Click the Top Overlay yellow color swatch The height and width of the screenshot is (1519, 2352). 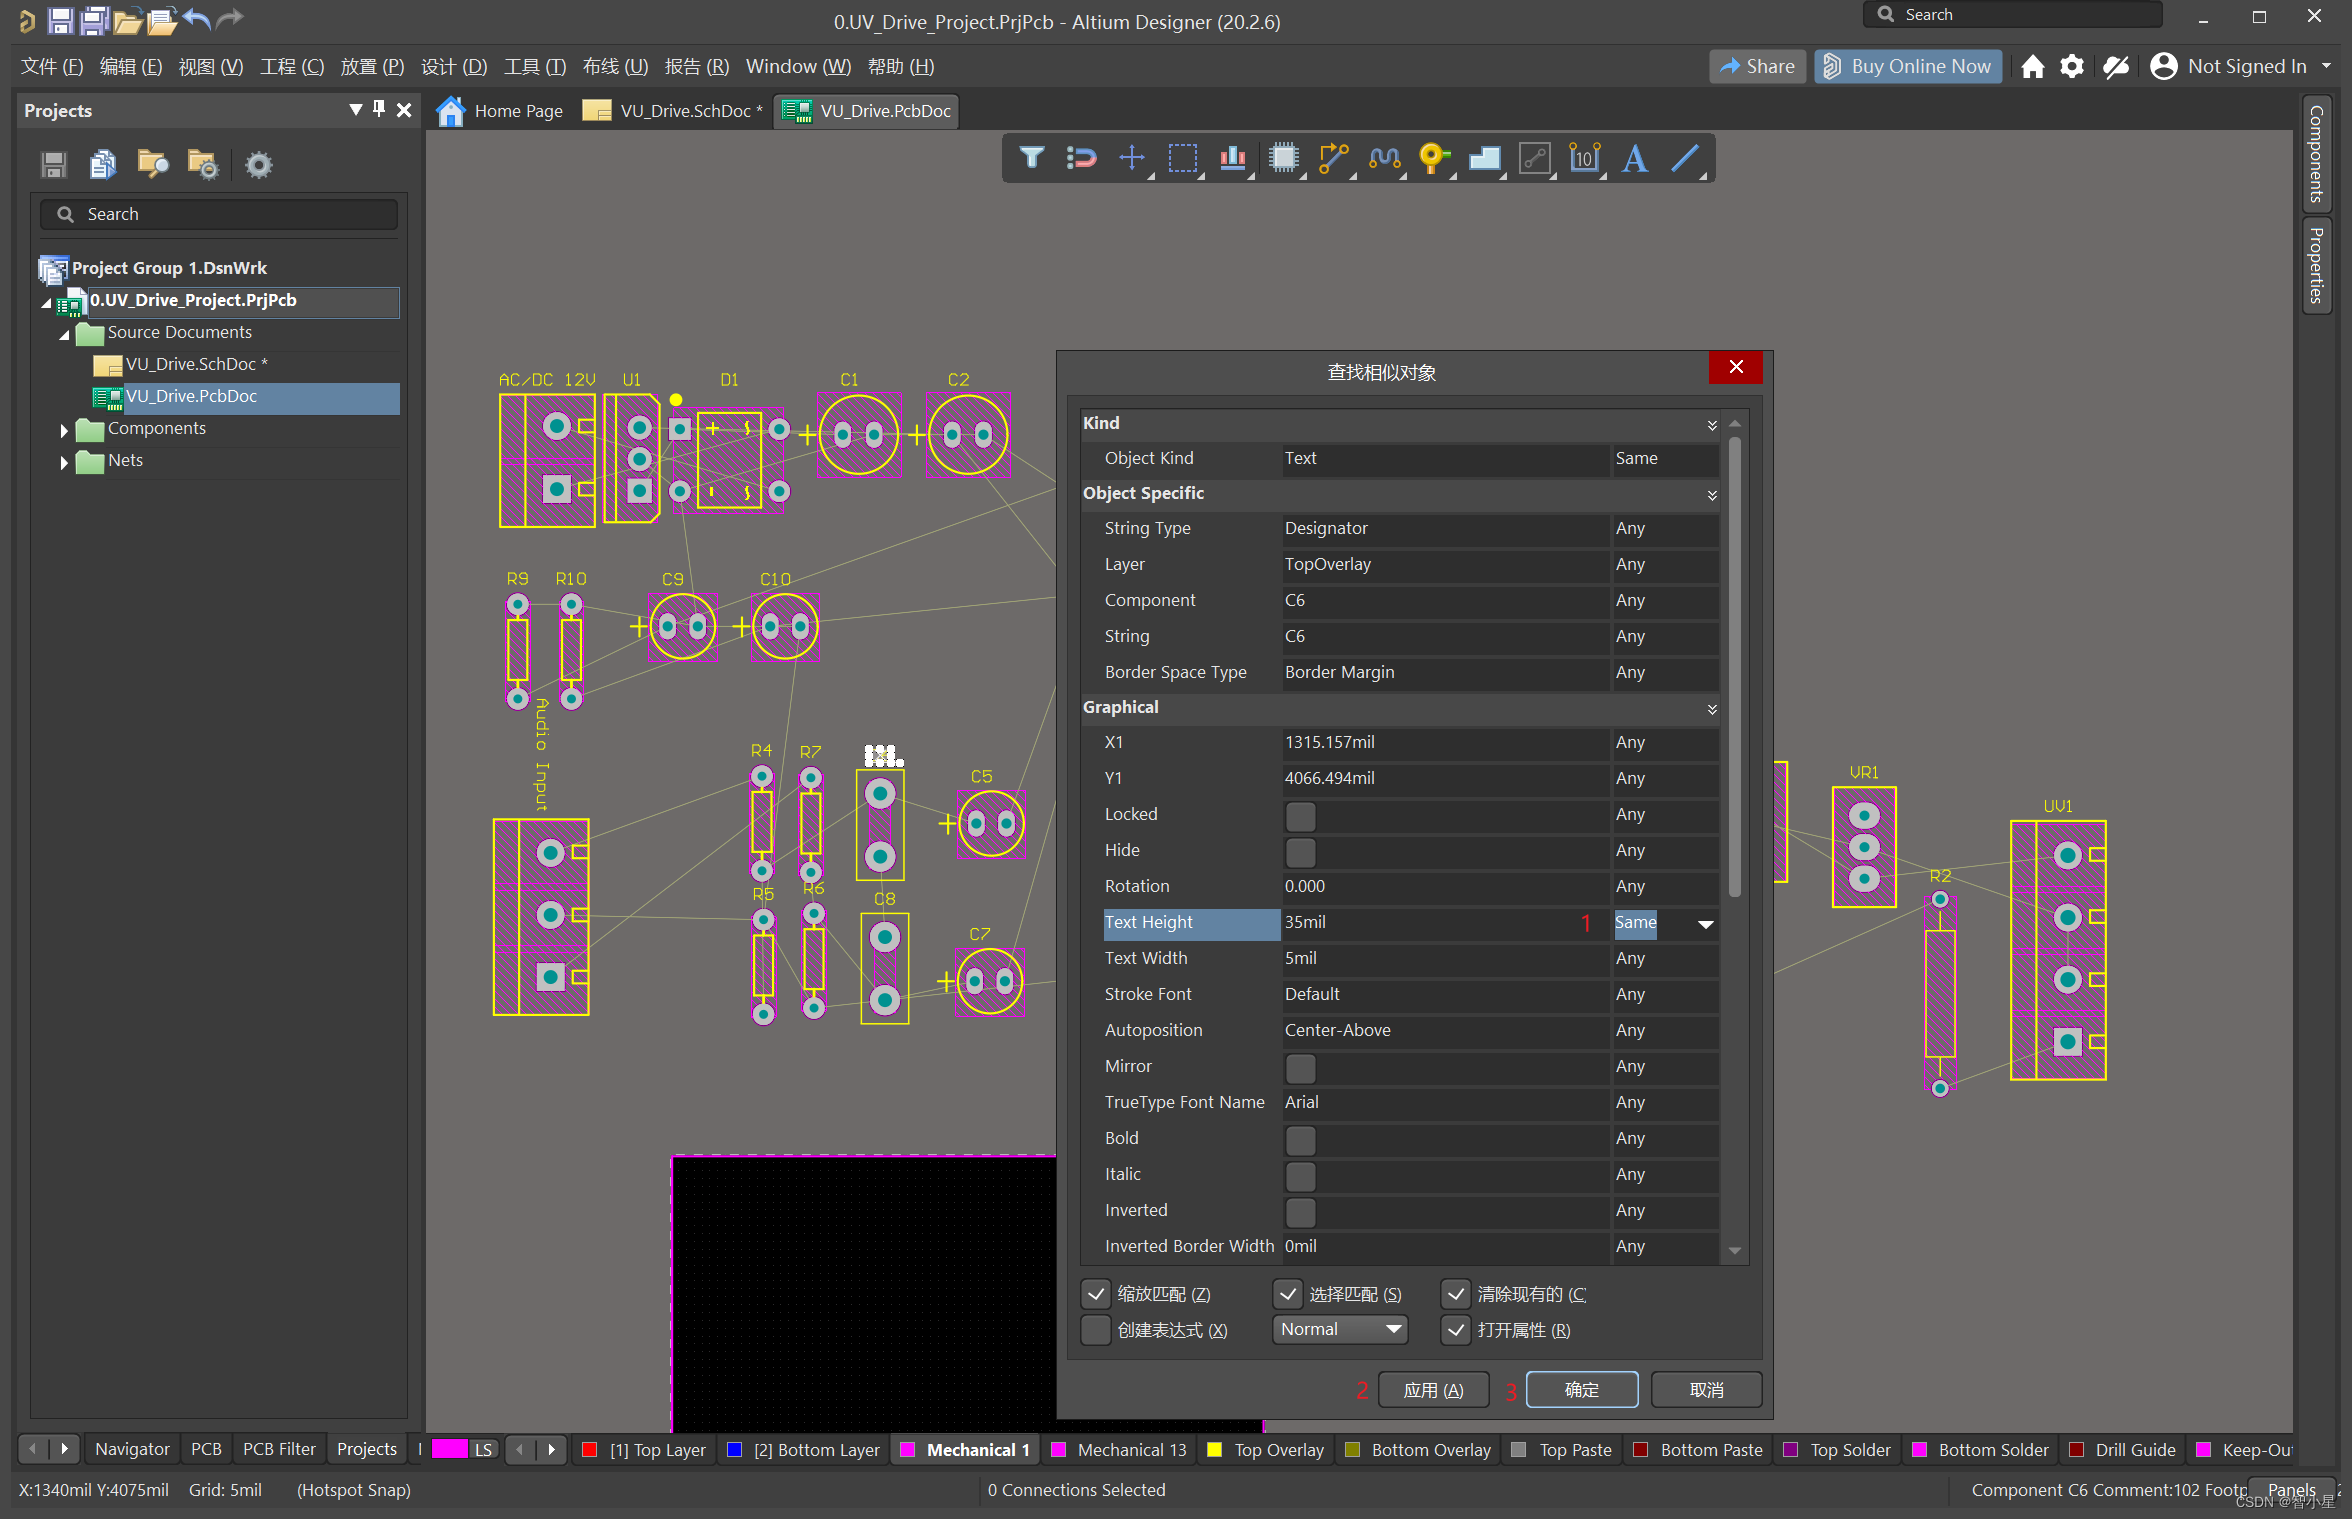point(1214,1449)
